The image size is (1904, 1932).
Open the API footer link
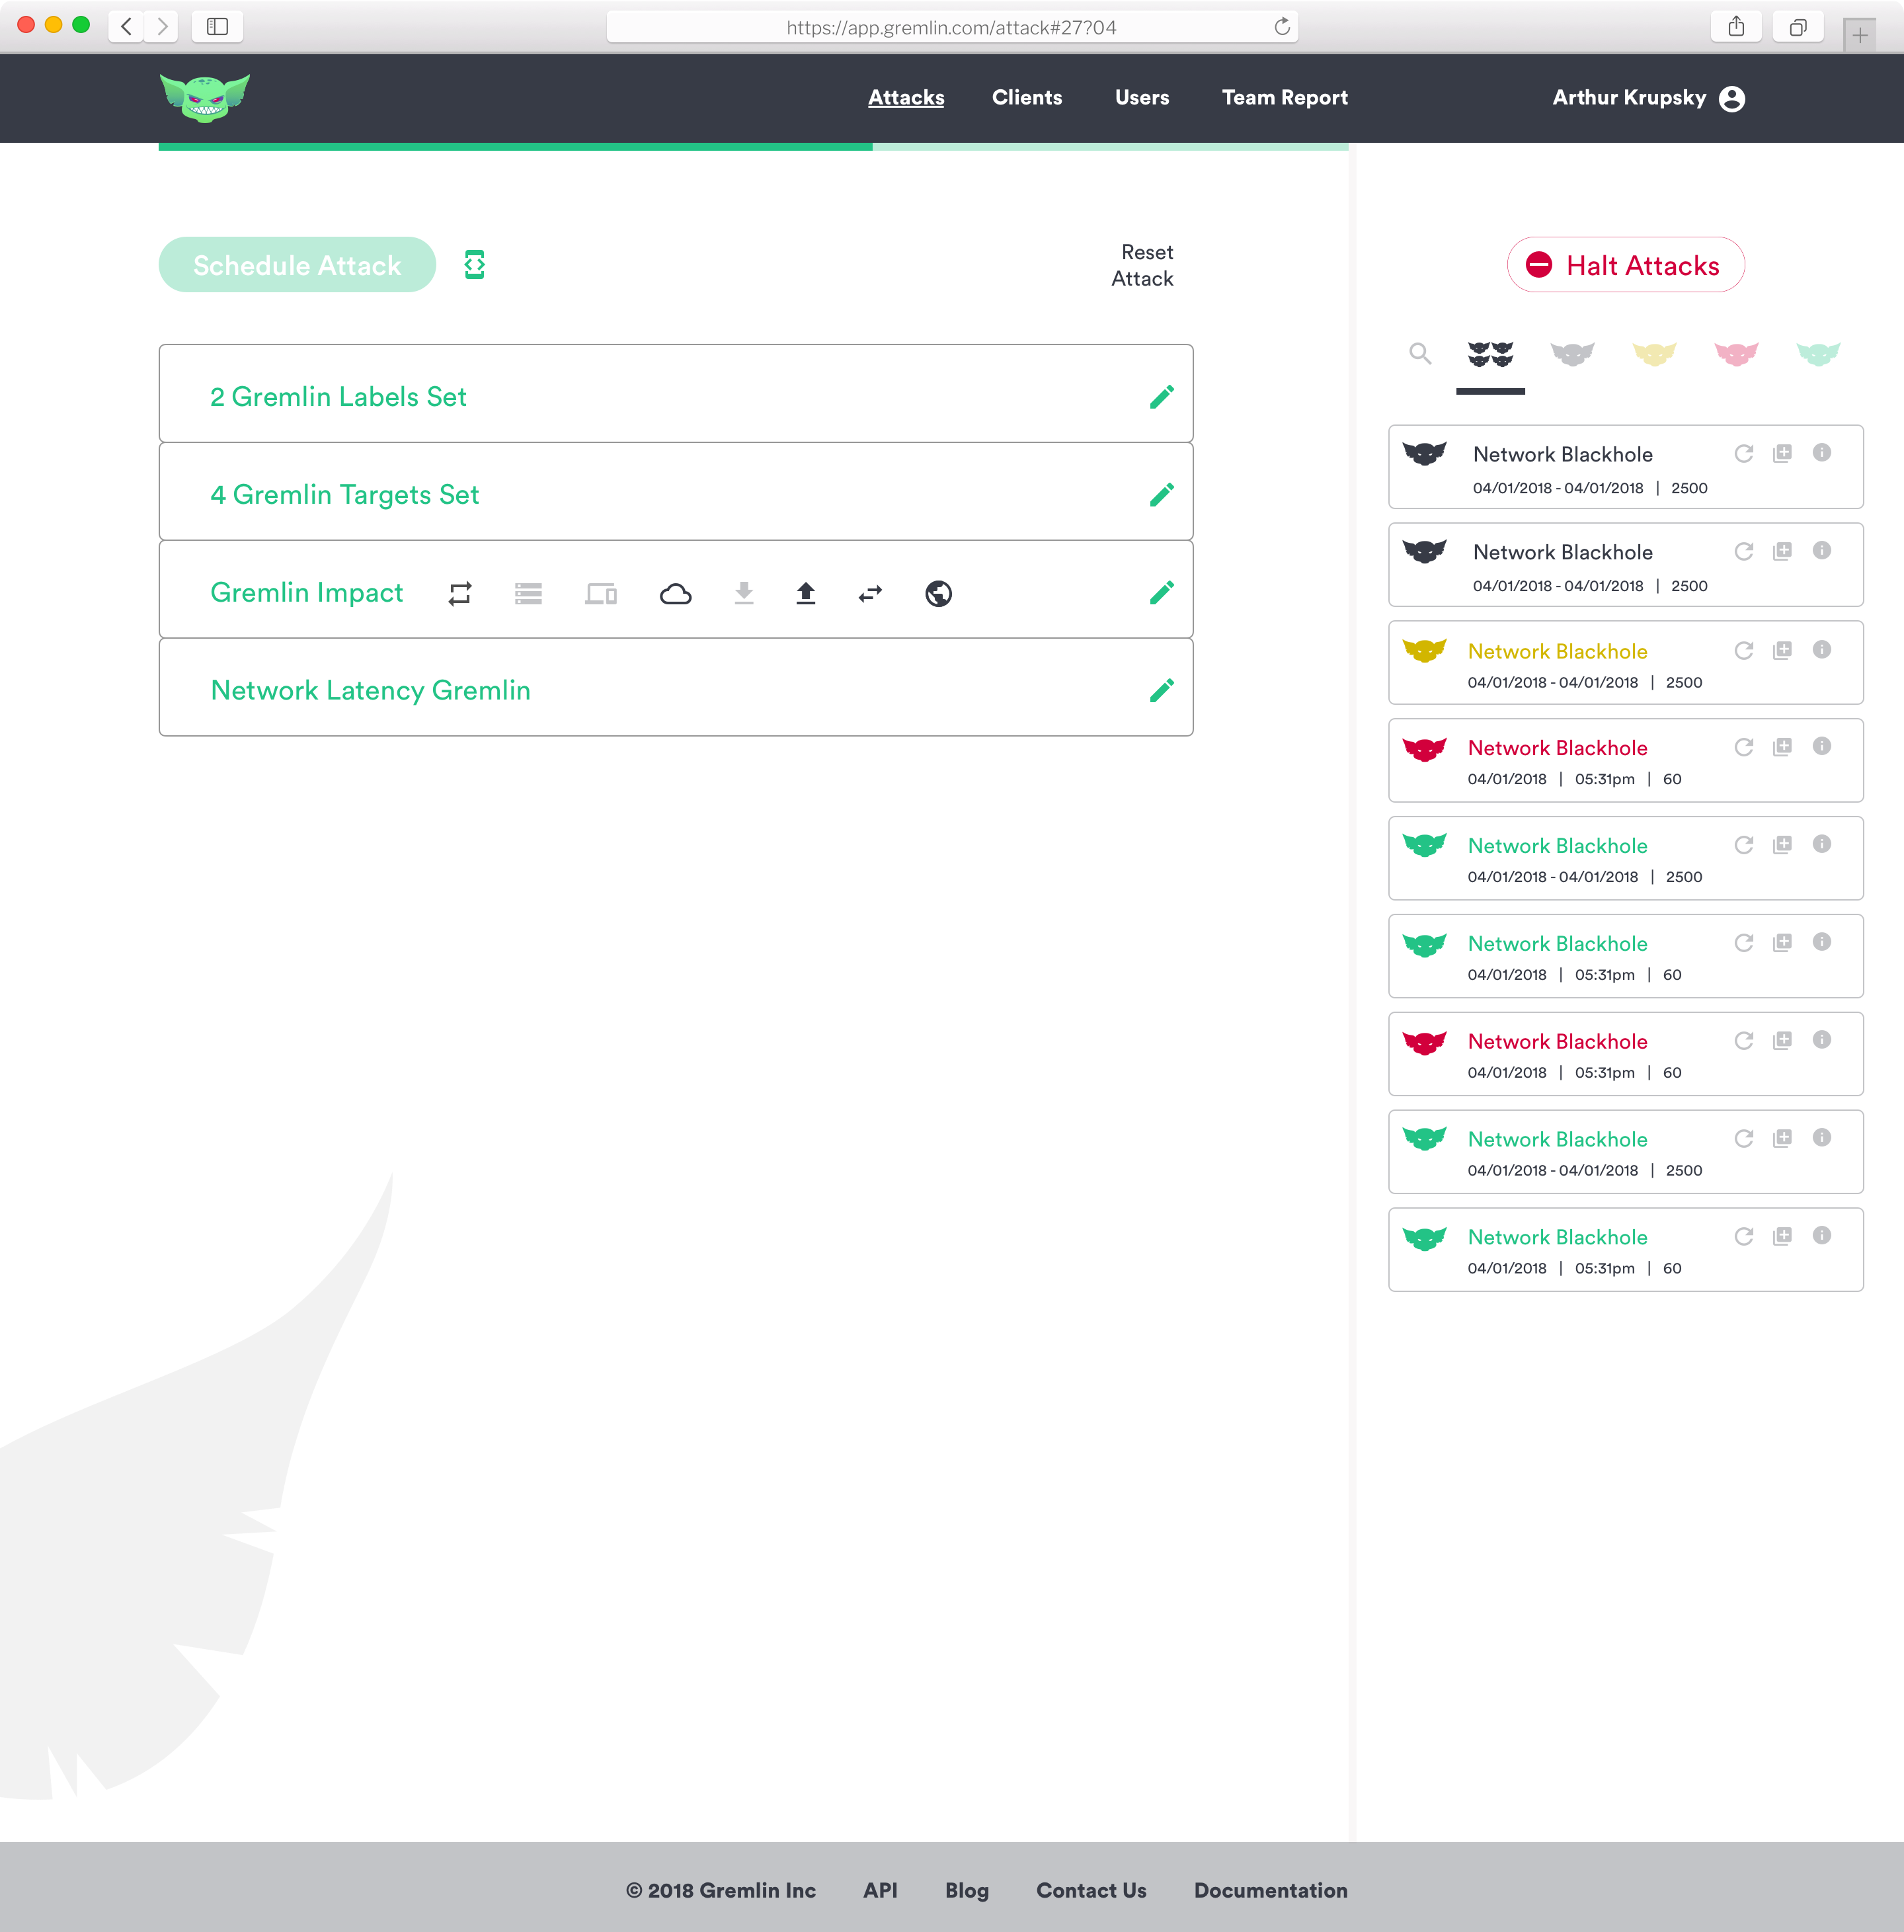880,1890
